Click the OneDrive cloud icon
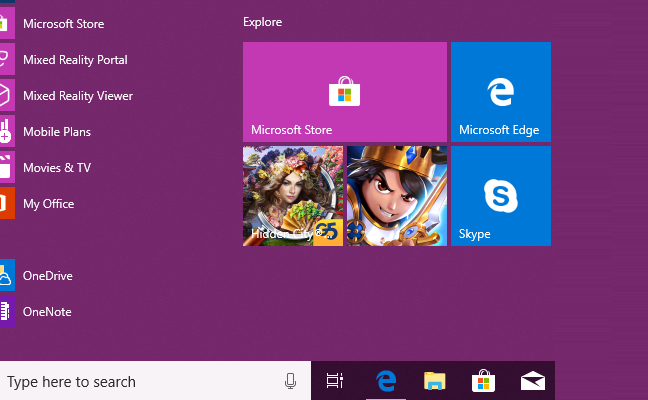The image size is (648, 400). 7,275
